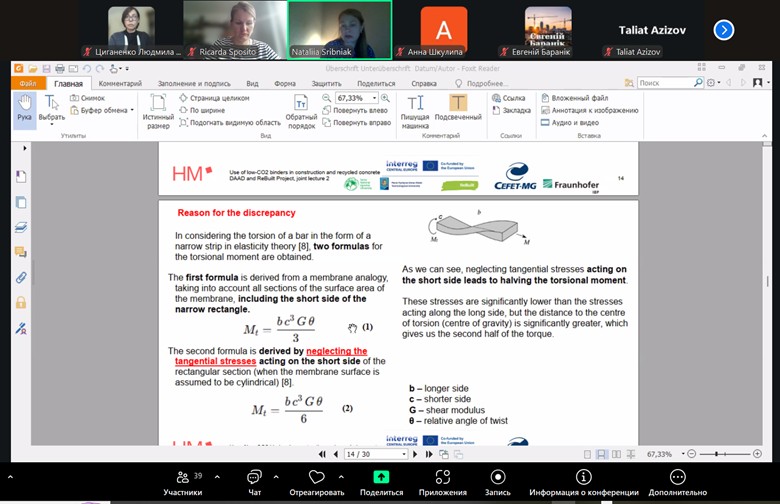Open the Security lock panel in the sidebar
Image resolution: width=780 pixels, height=504 pixels.
[x=21, y=302]
